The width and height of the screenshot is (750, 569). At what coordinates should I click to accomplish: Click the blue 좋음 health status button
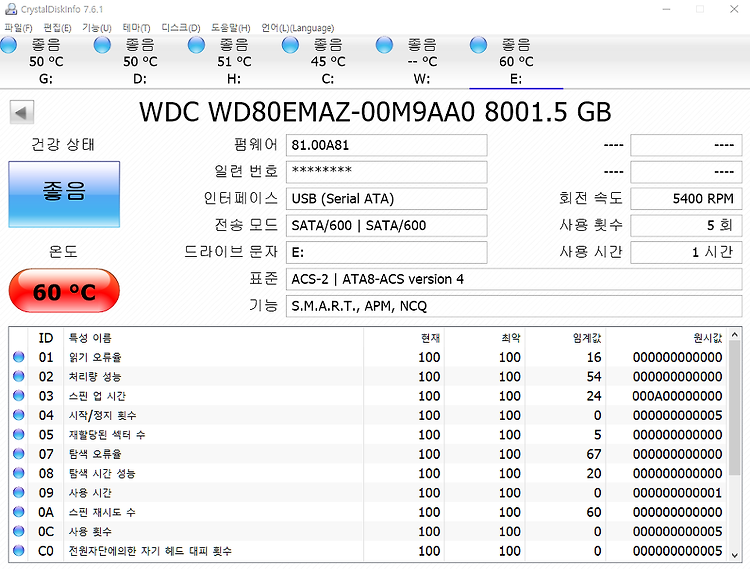click(64, 194)
